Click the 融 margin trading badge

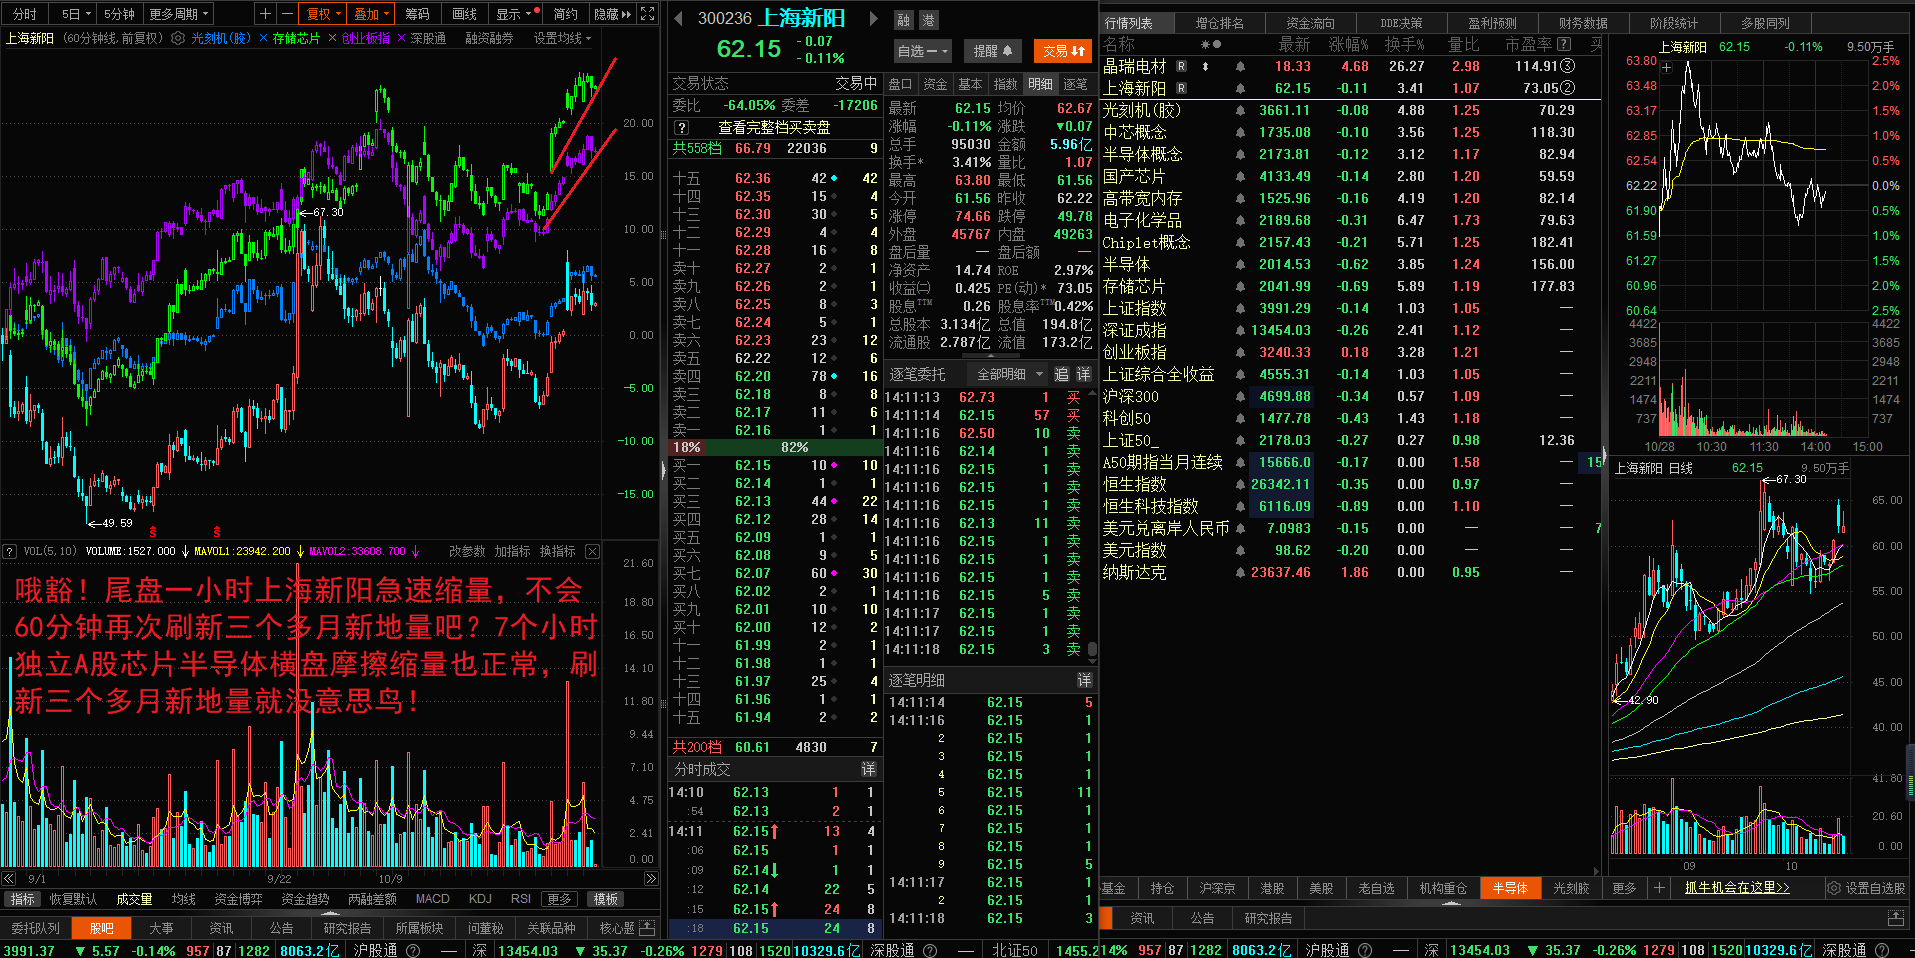point(904,20)
